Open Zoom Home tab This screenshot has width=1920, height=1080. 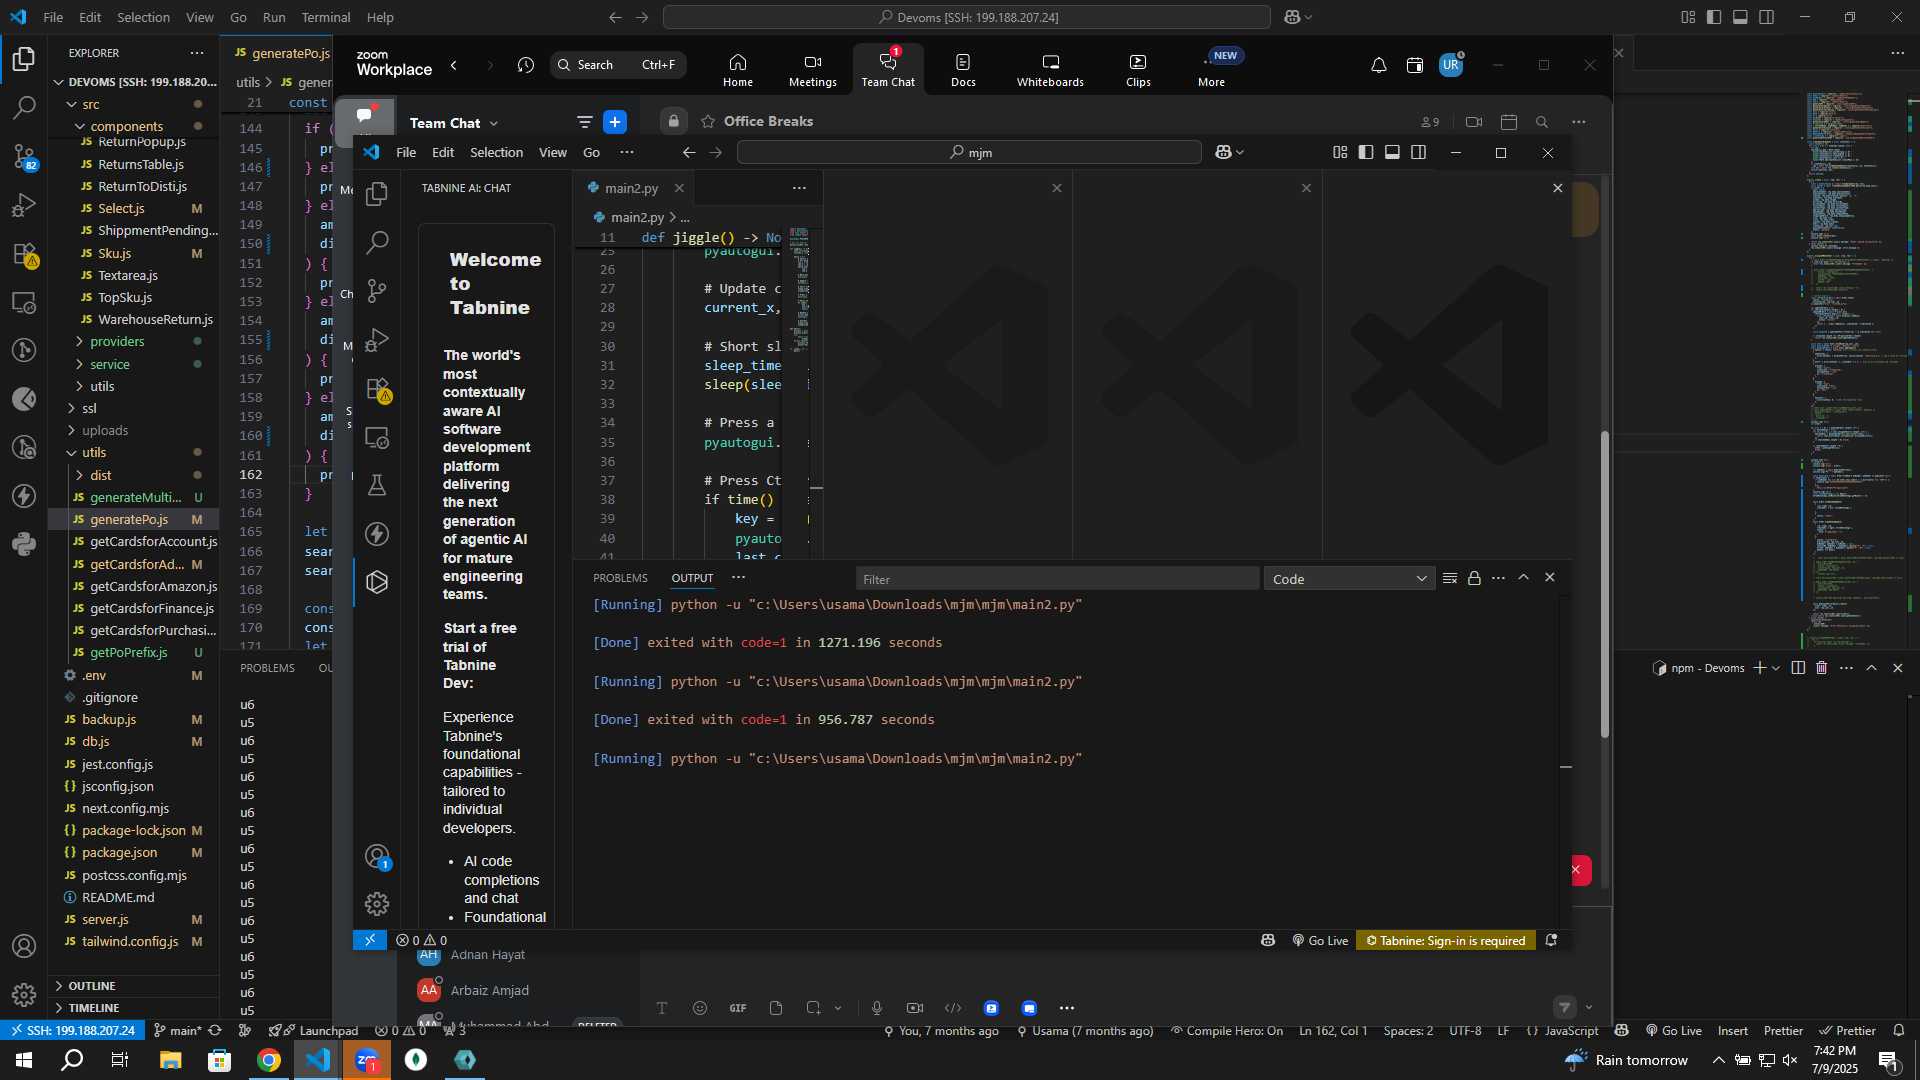tap(738, 70)
